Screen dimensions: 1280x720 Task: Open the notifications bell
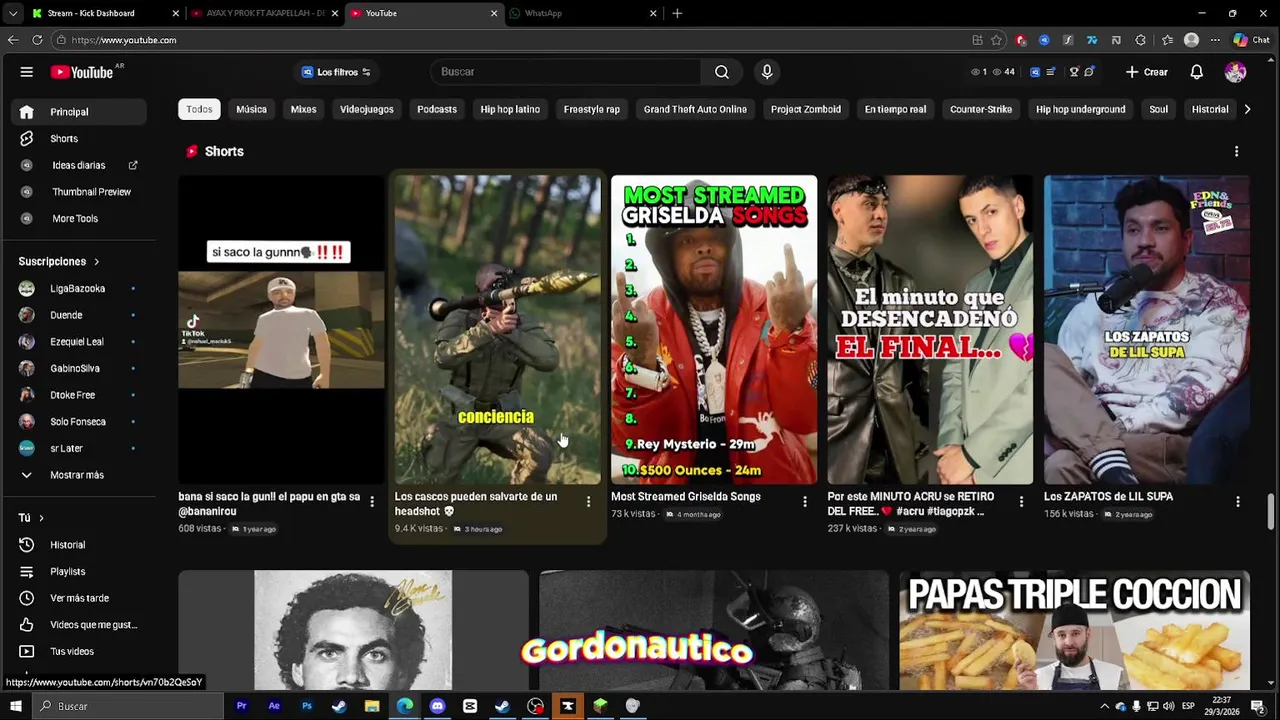click(1196, 72)
